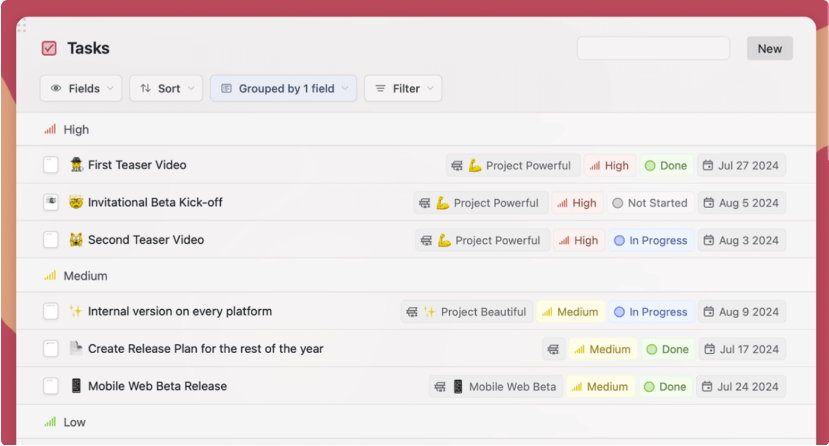
Task: Open the Grouped by 1 field dropdown
Action: [283, 89]
